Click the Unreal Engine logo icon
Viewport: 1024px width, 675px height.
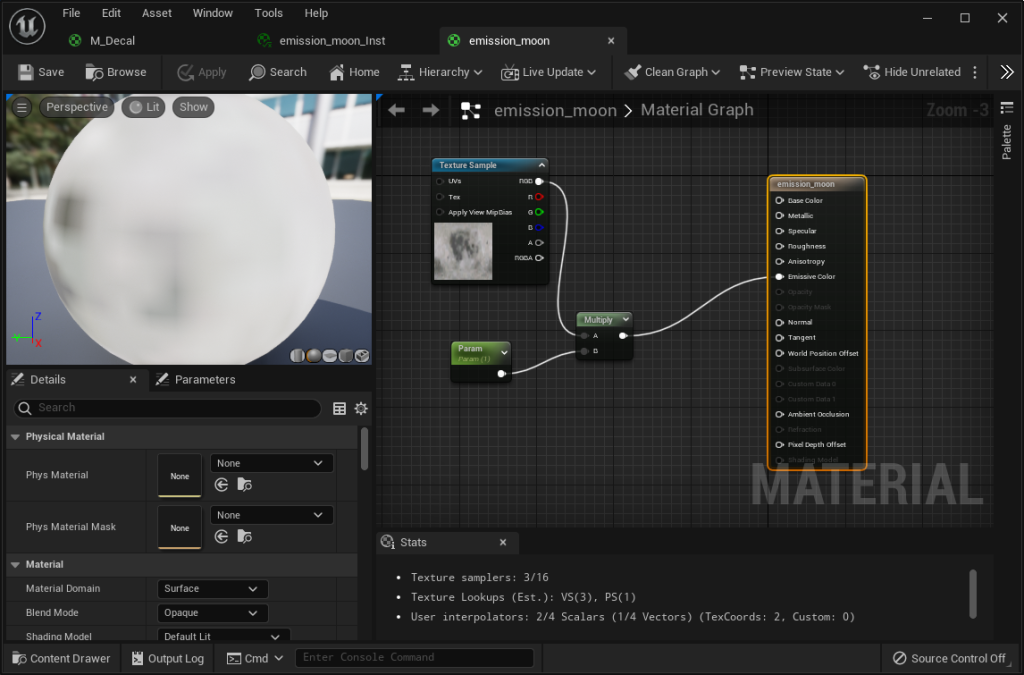[x=27, y=26]
